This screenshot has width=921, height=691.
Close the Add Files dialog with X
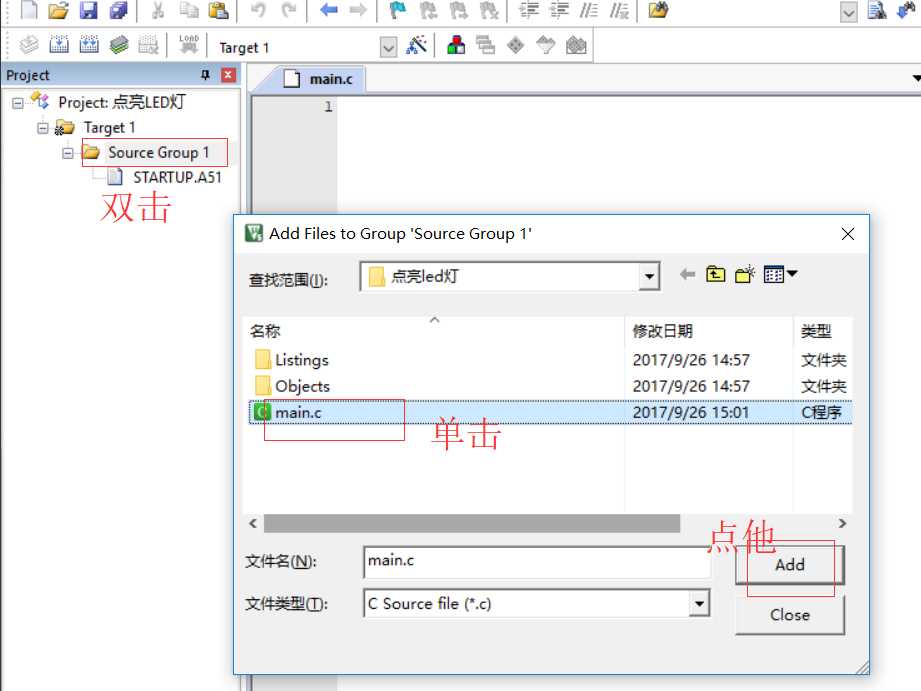click(x=848, y=234)
